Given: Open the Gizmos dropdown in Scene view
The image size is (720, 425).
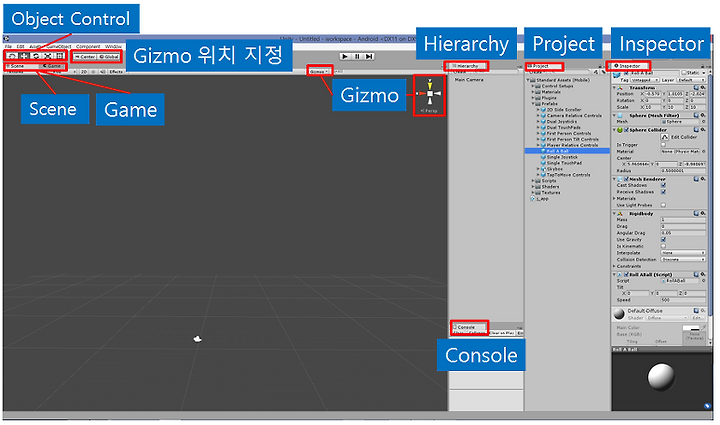Looking at the screenshot, I should point(319,72).
